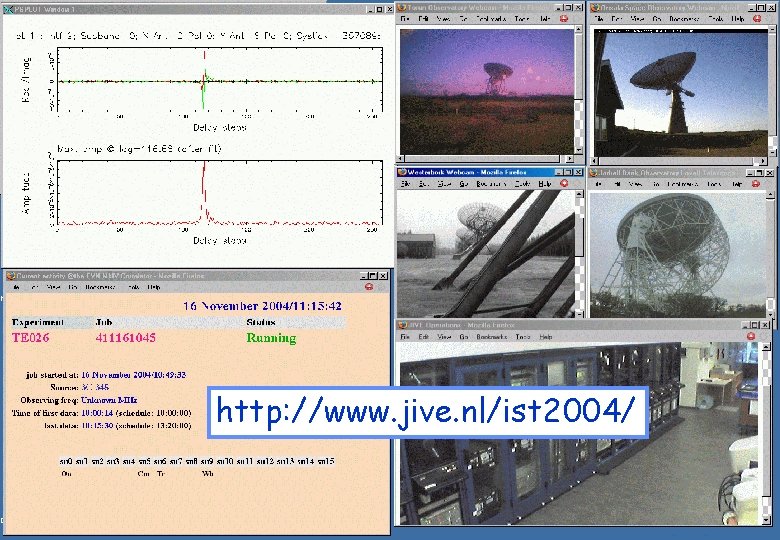This screenshot has width=780, height=540.
Task: Click red stop icon in Westerbork Webcam window
Action: tap(564, 183)
